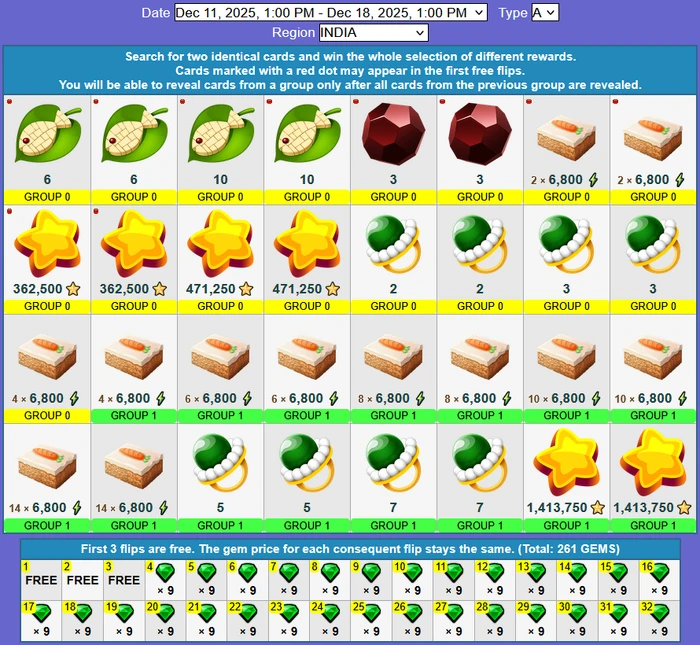The width and height of the screenshot is (700, 645).
Task: Click the FREE cell for flip 2
Action: [83, 580]
